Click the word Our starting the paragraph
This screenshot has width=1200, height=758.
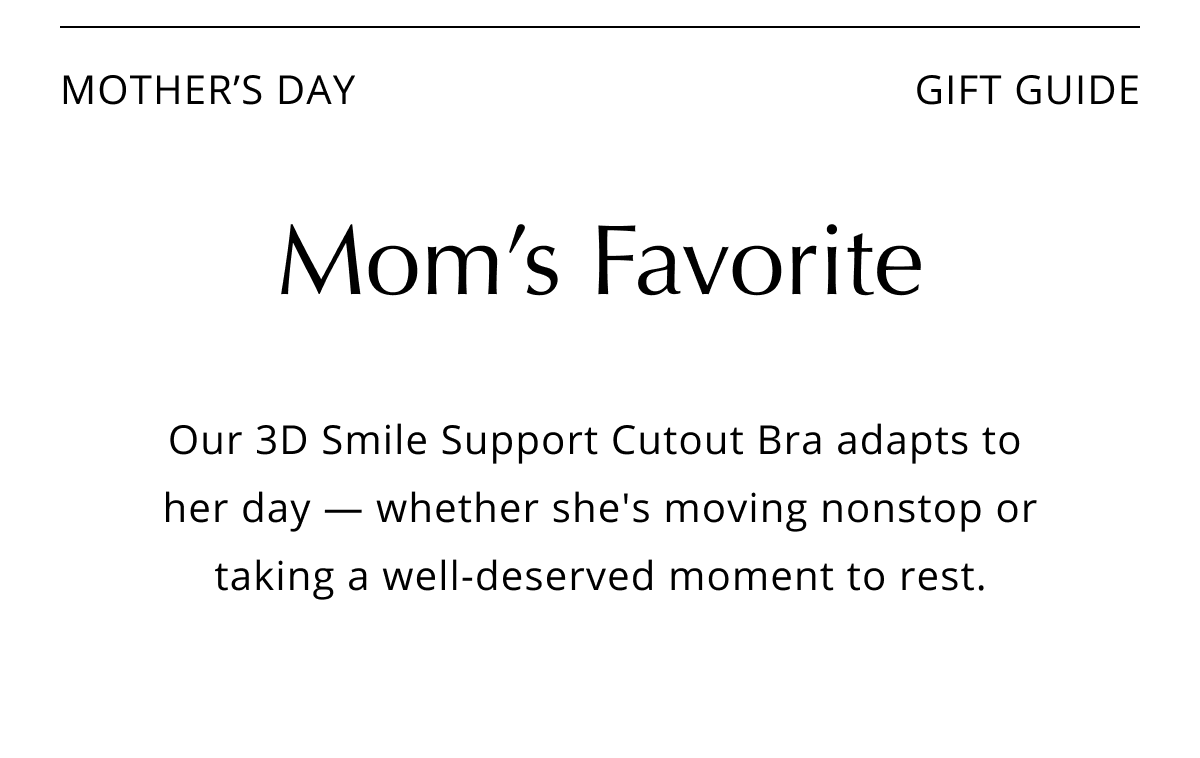(205, 440)
